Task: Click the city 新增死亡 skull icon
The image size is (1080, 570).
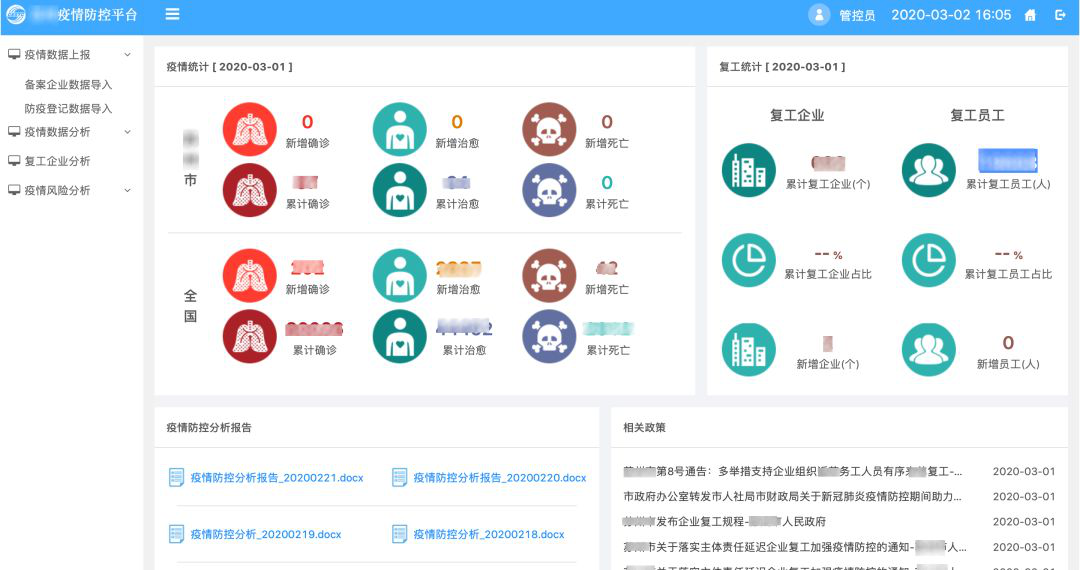Action: point(549,129)
